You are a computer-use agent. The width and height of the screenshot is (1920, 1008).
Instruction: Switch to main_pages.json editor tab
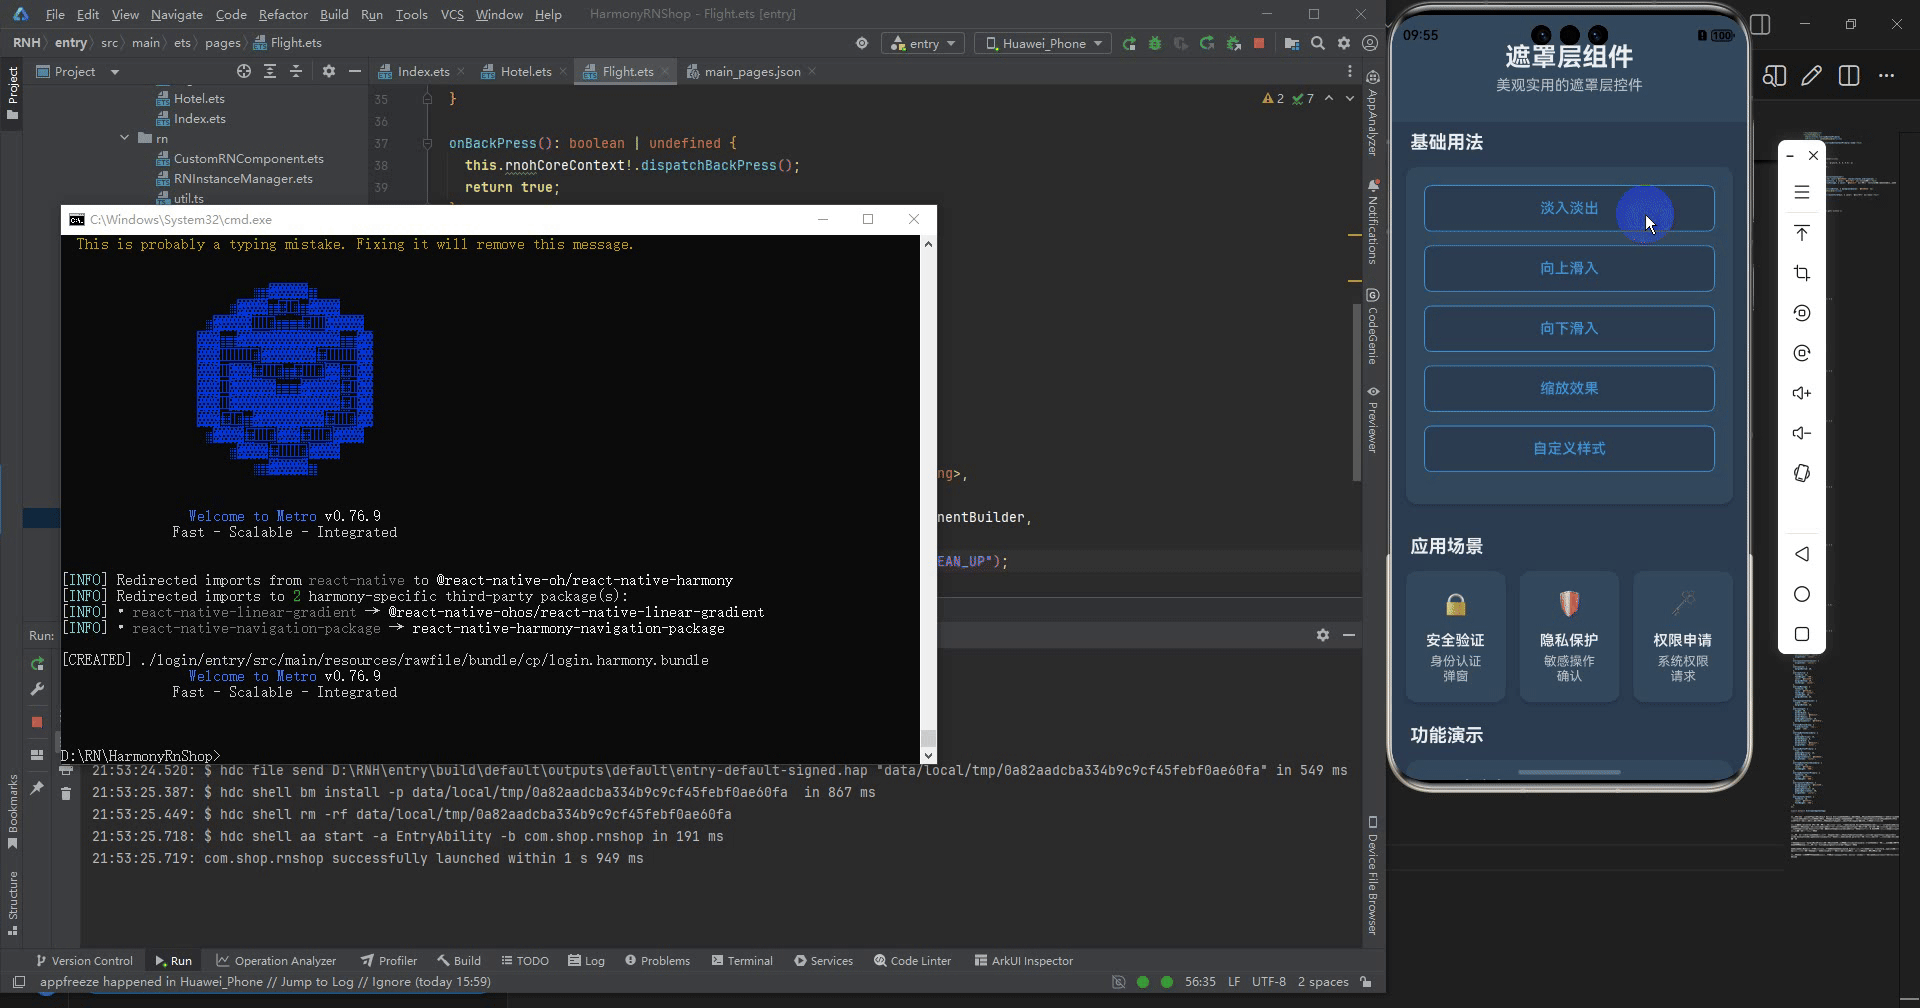751,71
